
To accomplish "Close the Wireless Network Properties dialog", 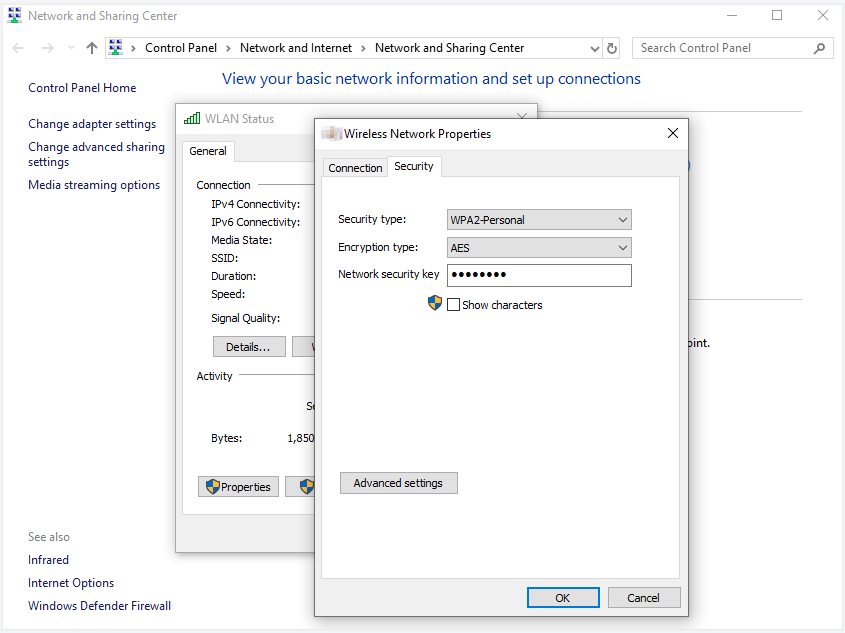I will [x=673, y=133].
